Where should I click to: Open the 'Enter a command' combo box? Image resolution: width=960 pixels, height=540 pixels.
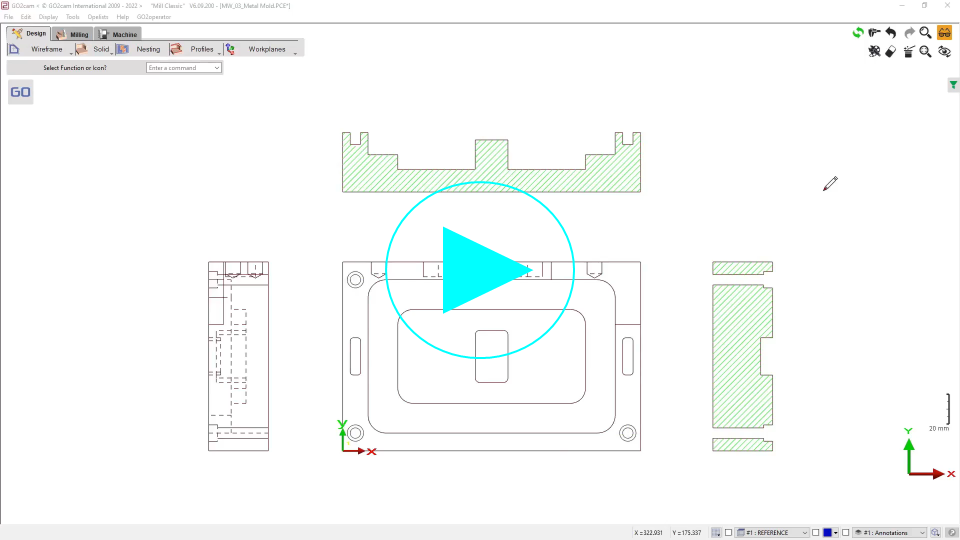tap(184, 68)
